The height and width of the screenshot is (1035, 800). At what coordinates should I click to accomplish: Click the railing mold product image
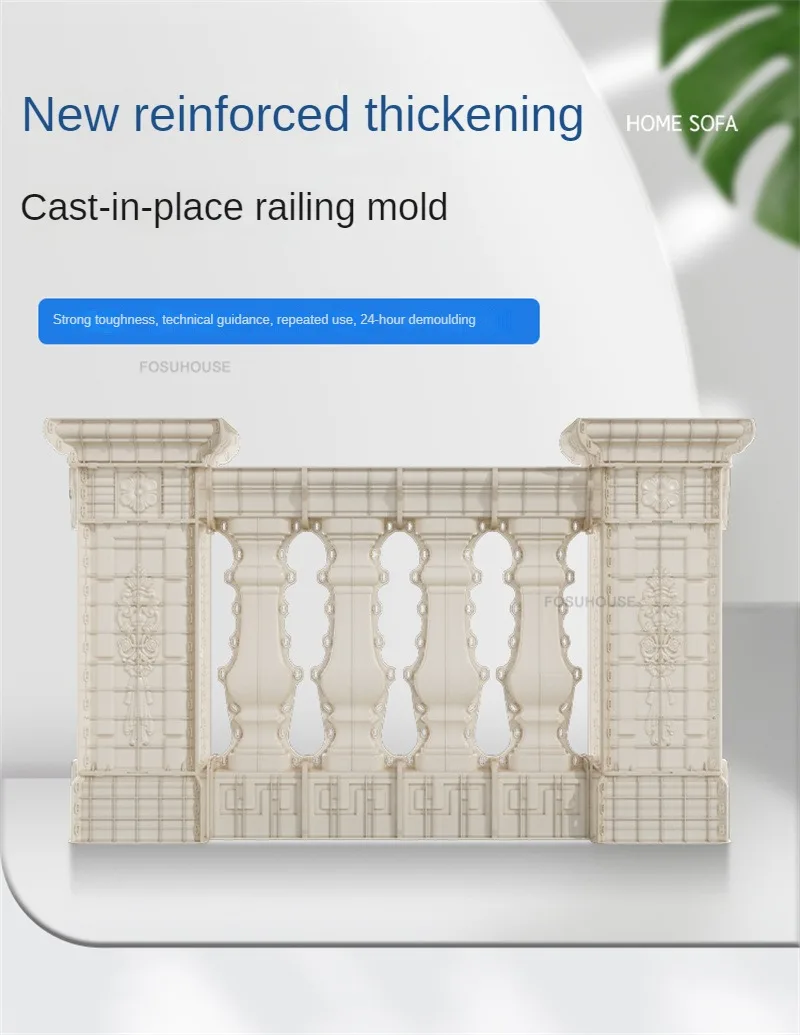399,632
